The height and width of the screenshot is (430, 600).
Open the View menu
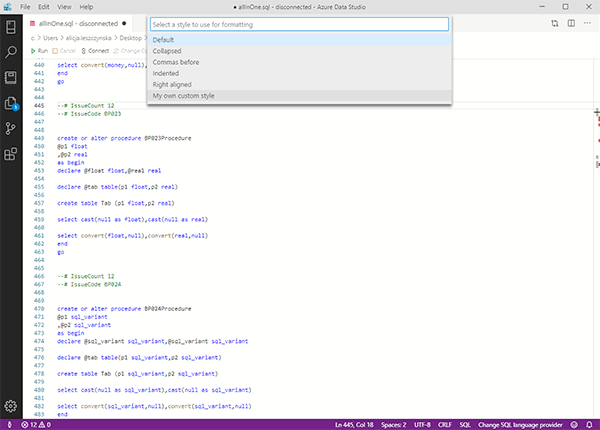64,7
